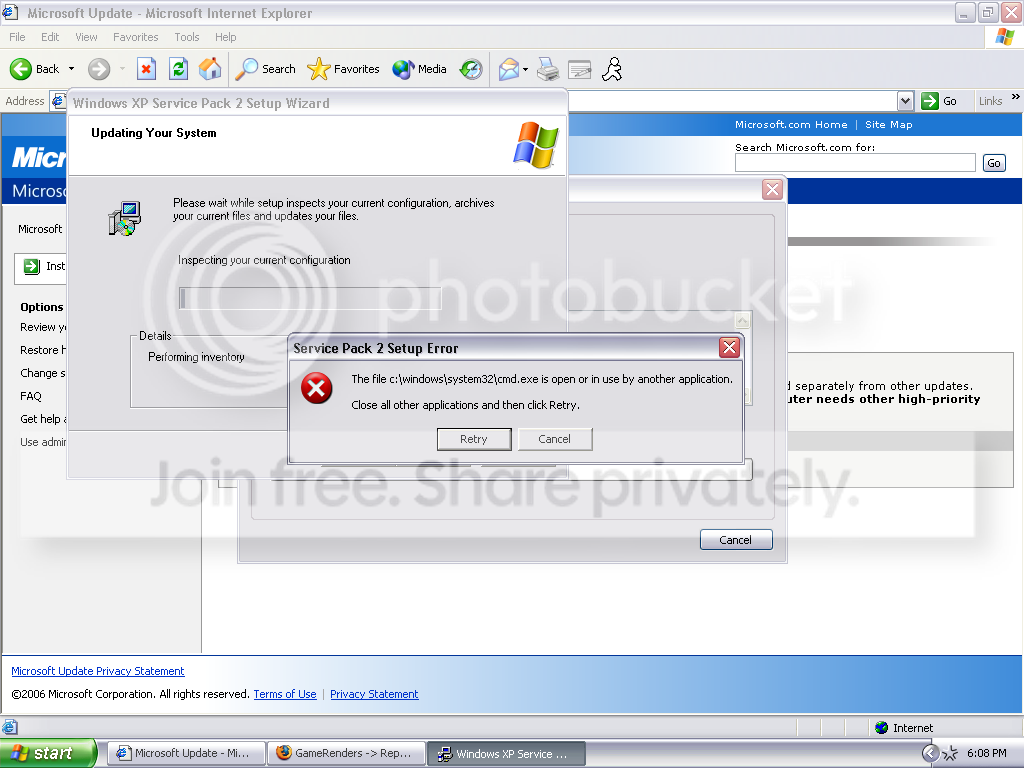Click the red error icon in dialog
The height and width of the screenshot is (768, 1024).
(317, 389)
